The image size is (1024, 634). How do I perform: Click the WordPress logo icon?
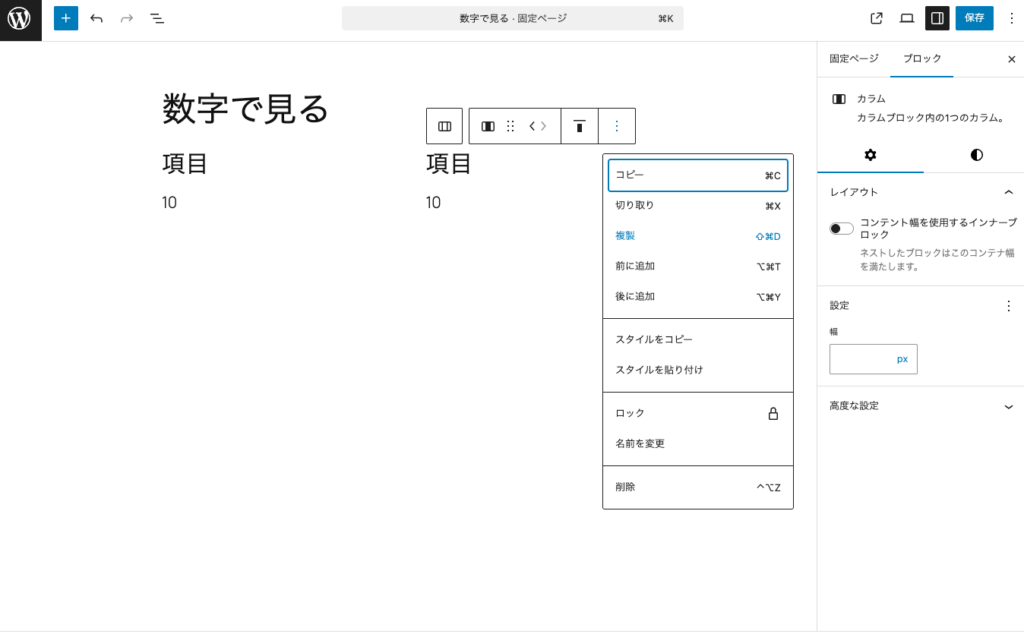(19, 19)
